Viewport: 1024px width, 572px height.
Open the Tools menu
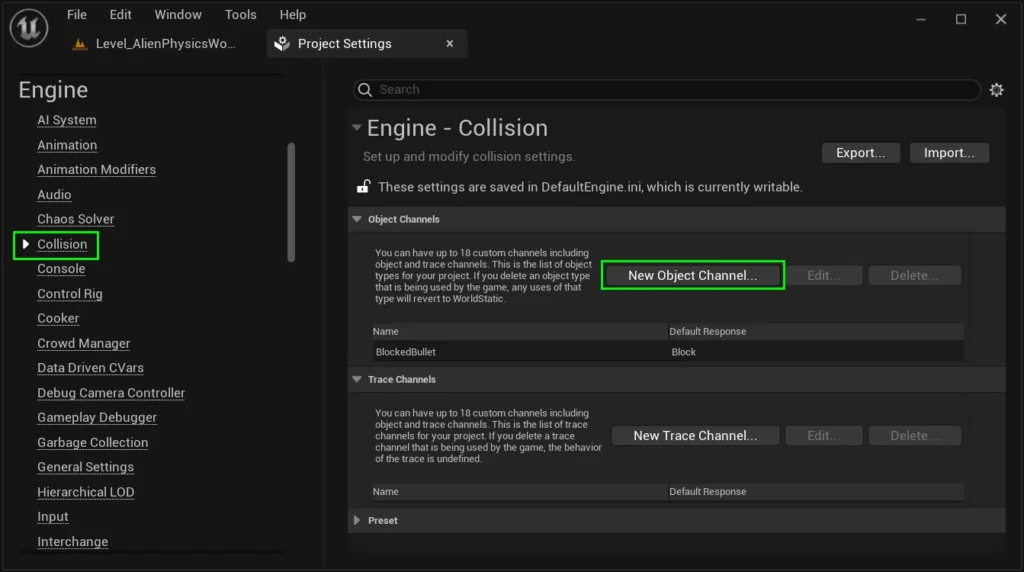tap(240, 15)
